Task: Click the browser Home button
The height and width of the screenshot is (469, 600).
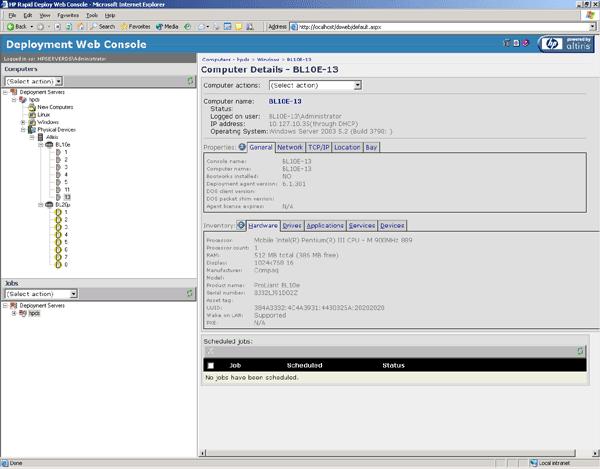Action: tap(80, 26)
